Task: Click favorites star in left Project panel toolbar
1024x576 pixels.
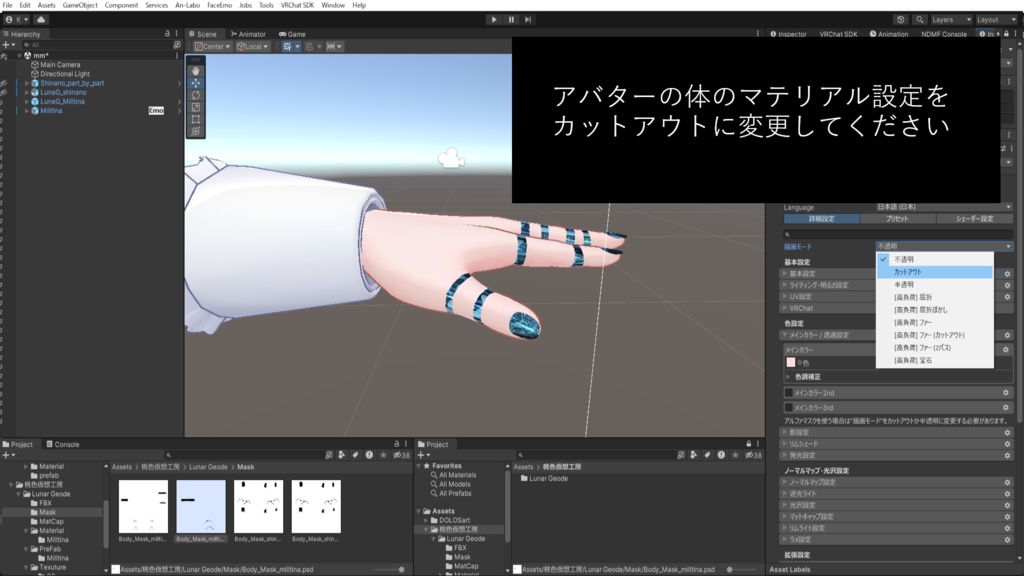Action: tap(383, 455)
